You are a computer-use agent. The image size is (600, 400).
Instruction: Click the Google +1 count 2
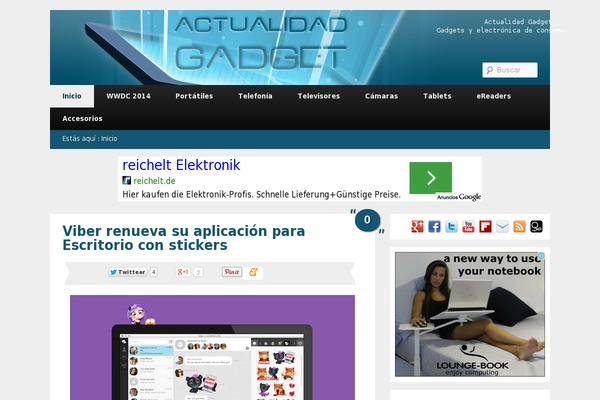198,273
